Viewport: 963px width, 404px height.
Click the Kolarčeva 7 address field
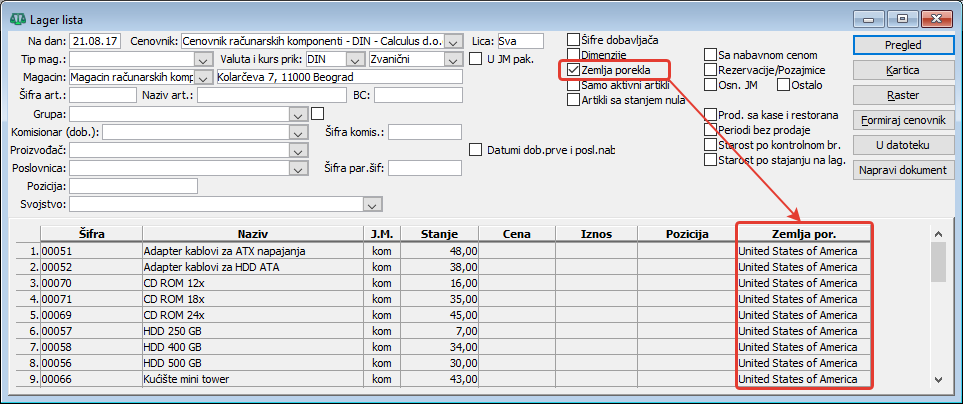(340, 77)
